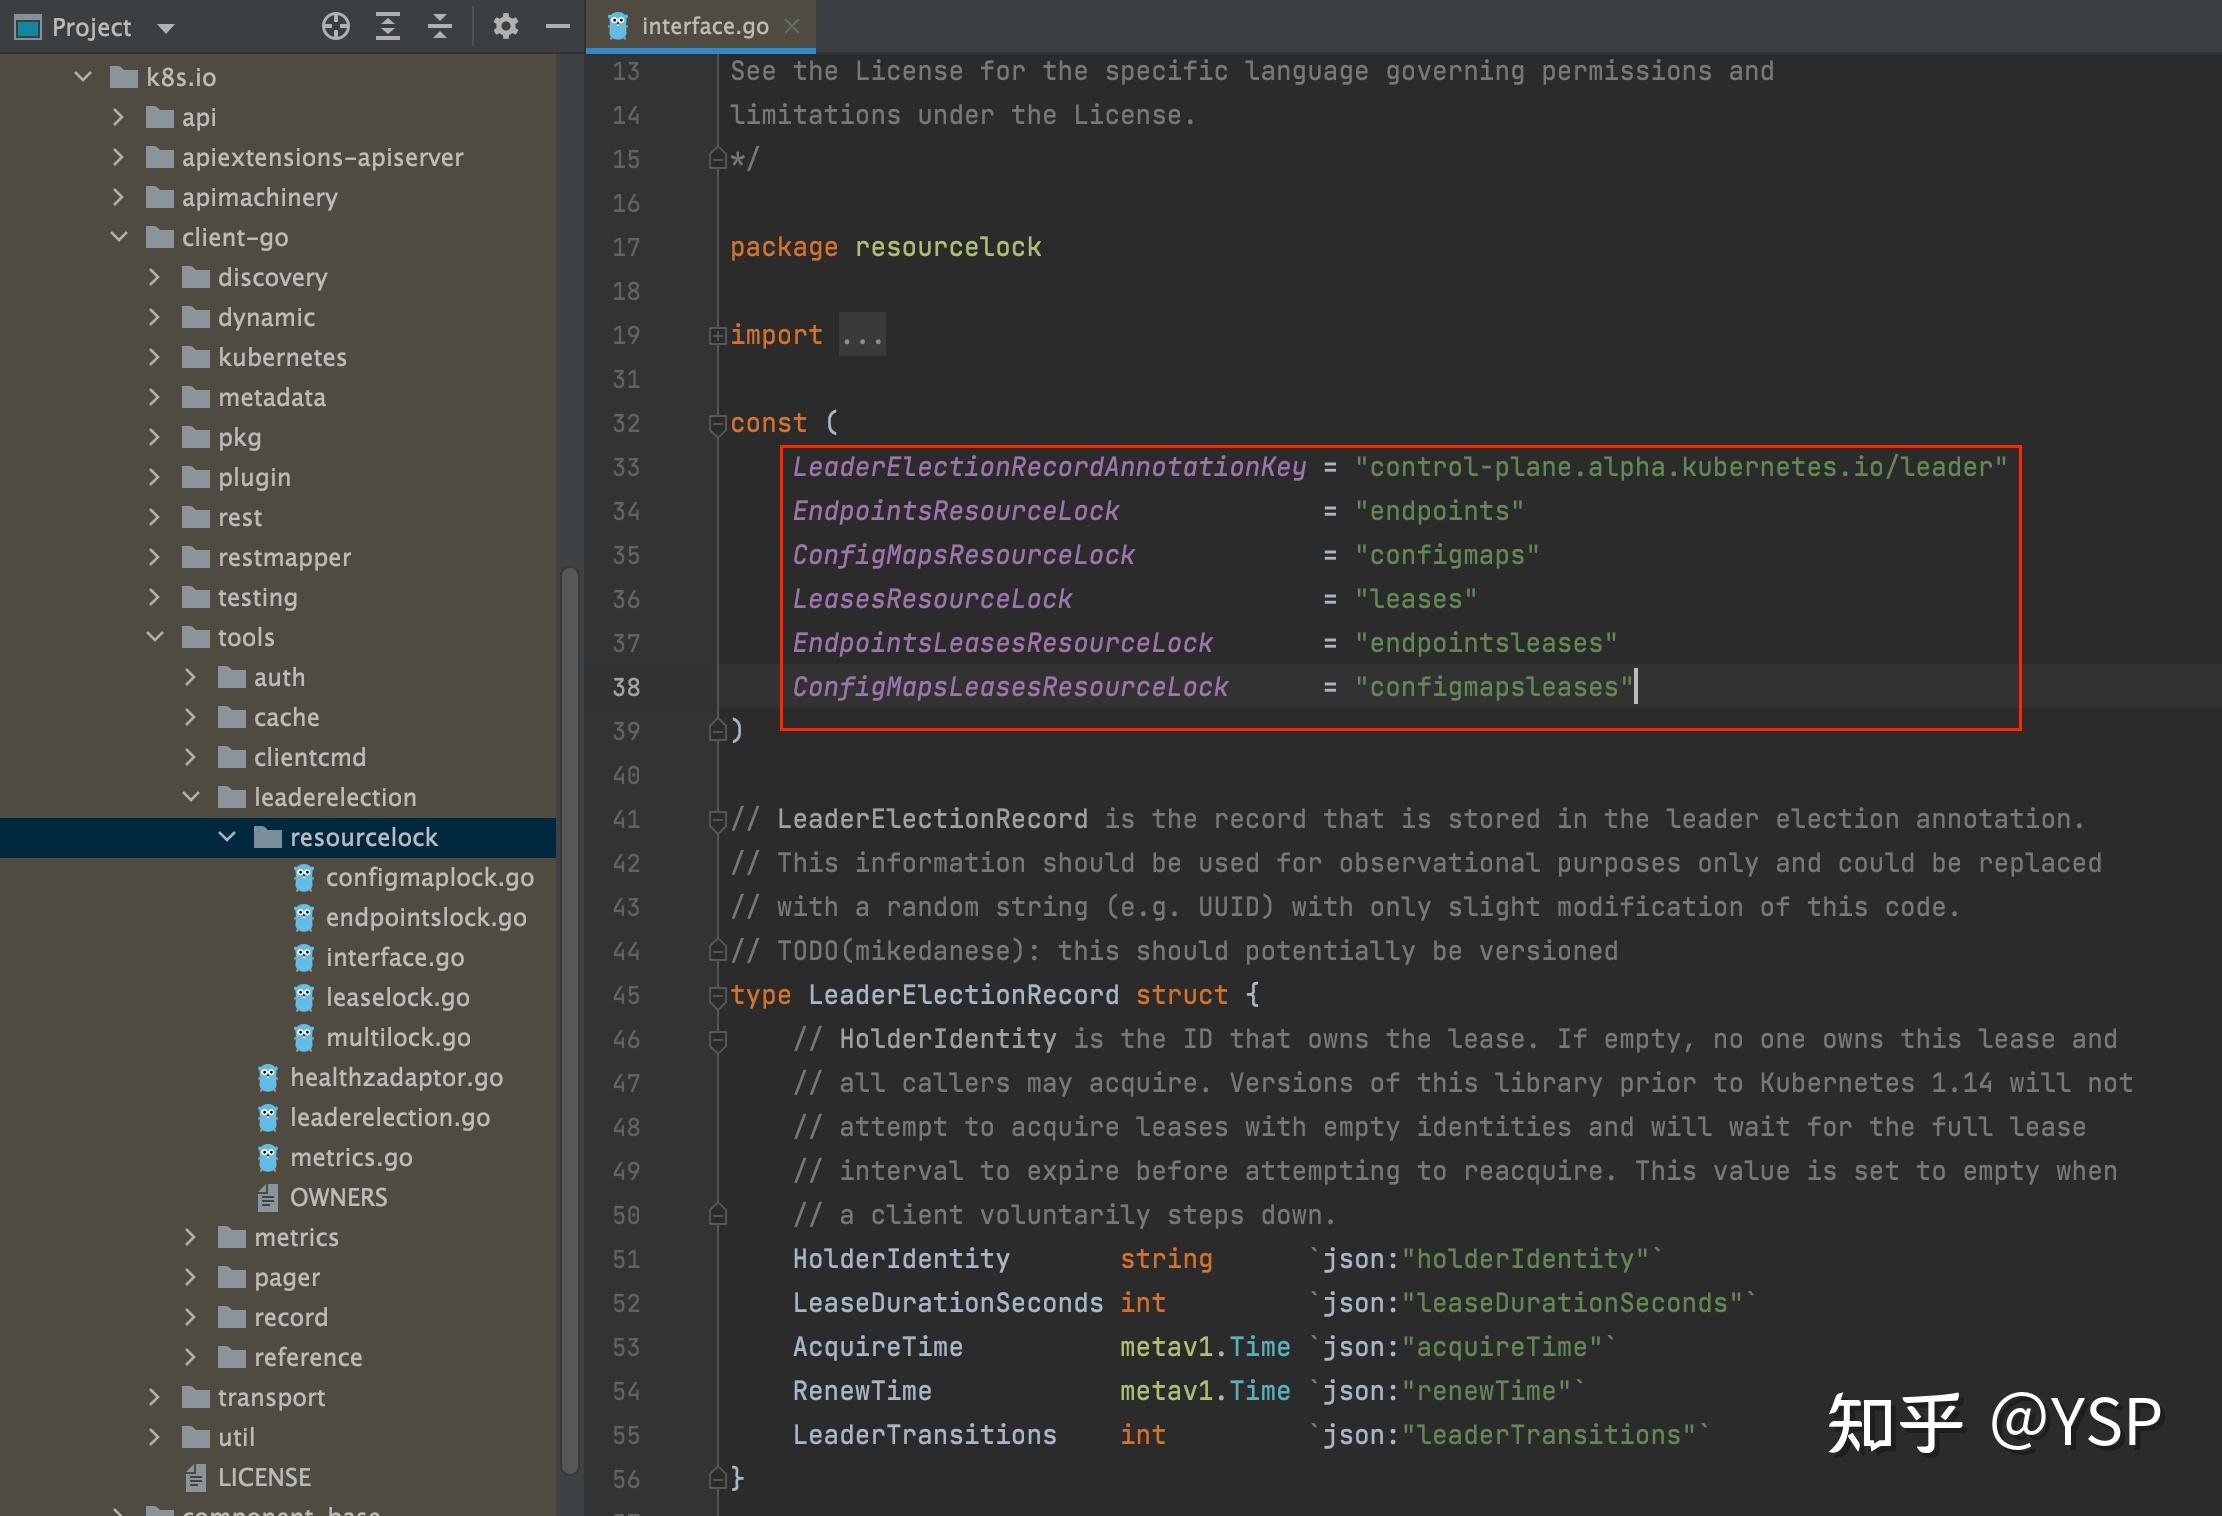
Task: Open the Project view dropdown arrow
Action: pyautogui.click(x=166, y=28)
